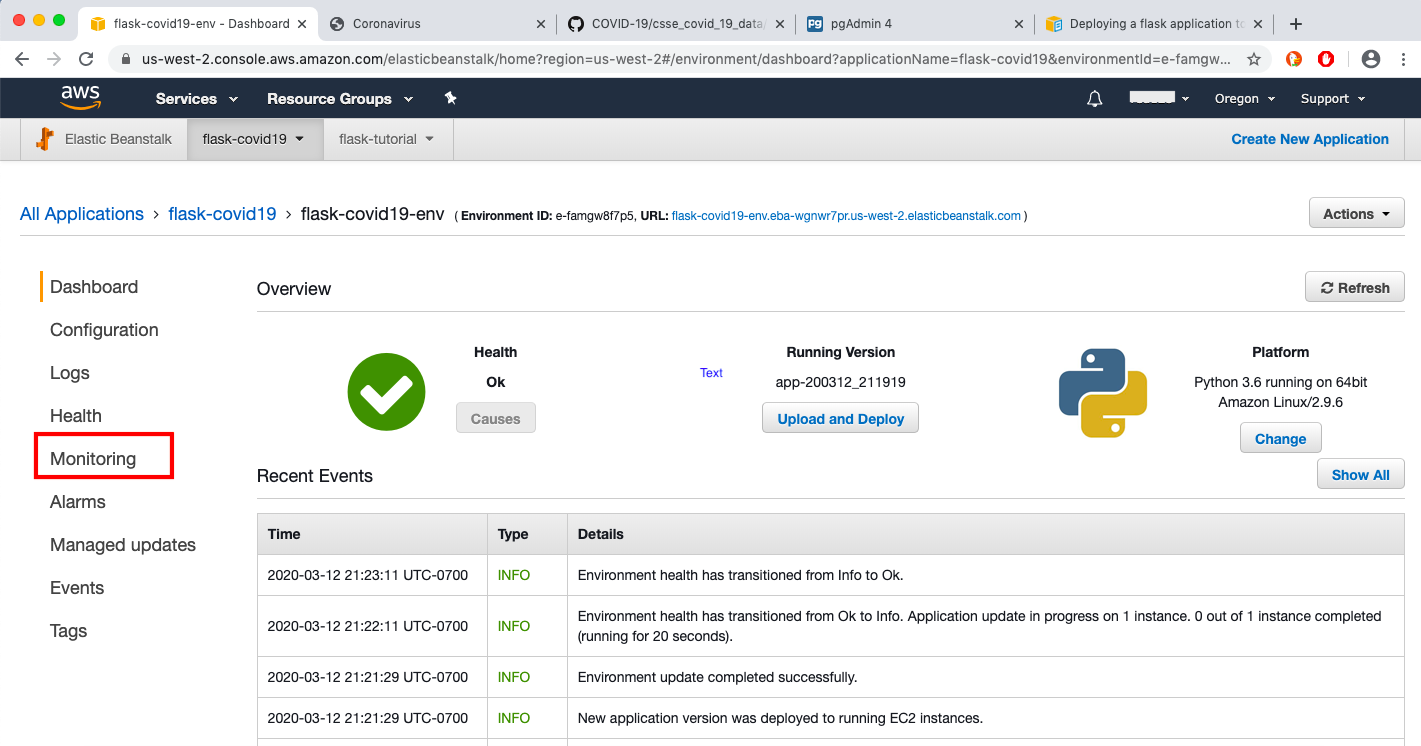Close the Coronavirus tab
The width and height of the screenshot is (1421, 746).
[541, 24]
